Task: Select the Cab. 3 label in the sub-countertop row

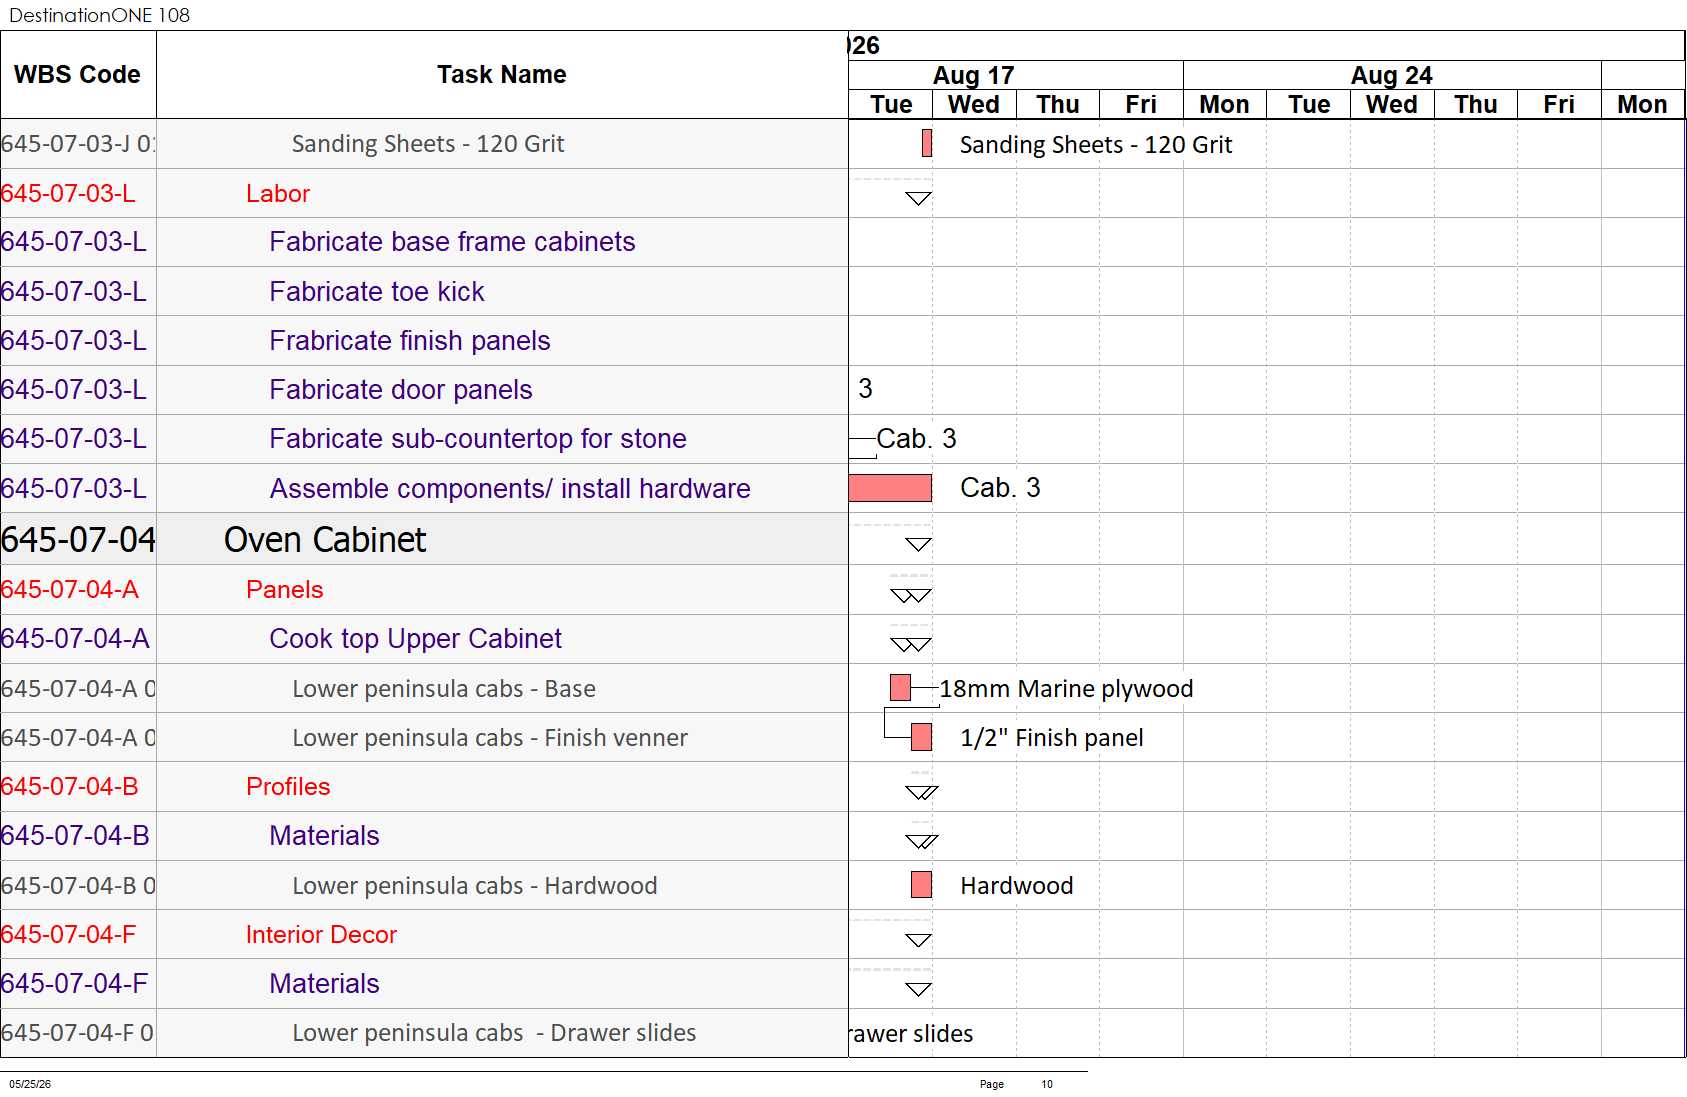Action: 917,439
